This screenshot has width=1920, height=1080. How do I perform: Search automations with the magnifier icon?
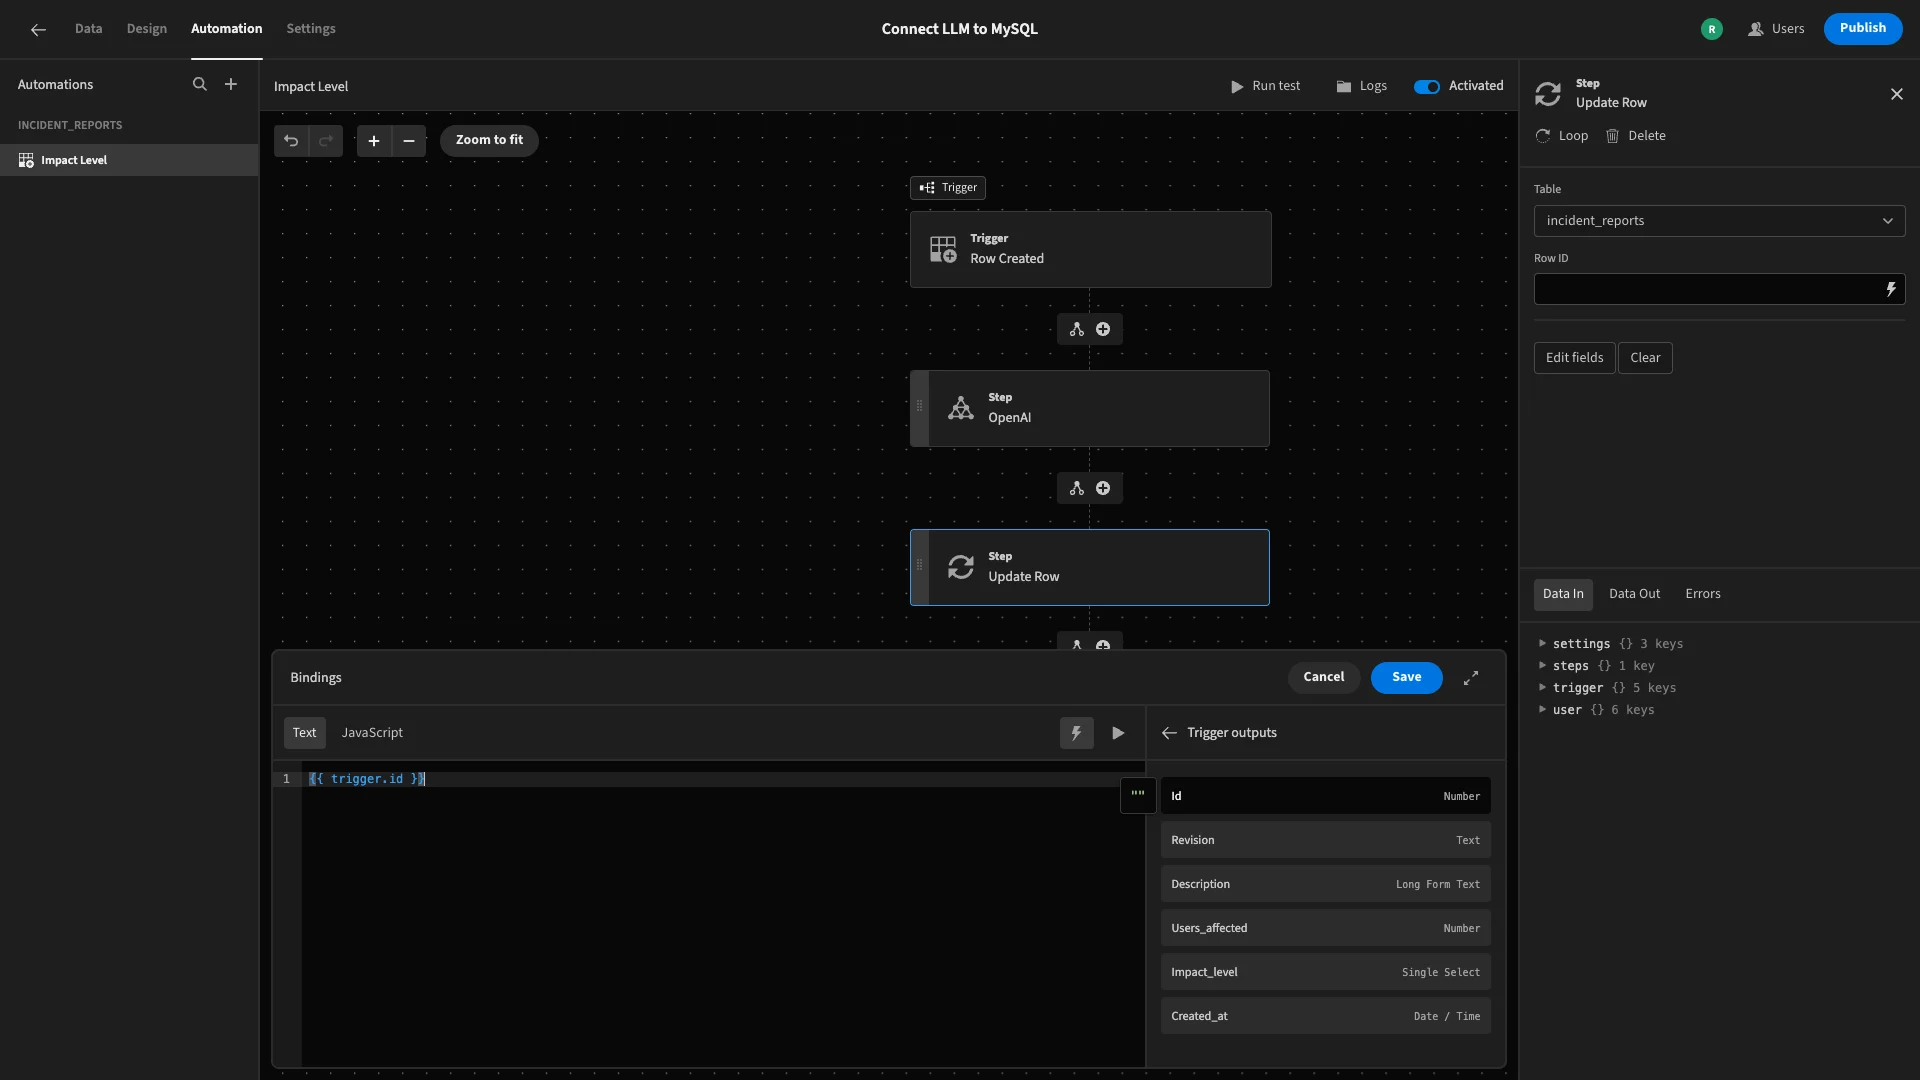coord(200,85)
